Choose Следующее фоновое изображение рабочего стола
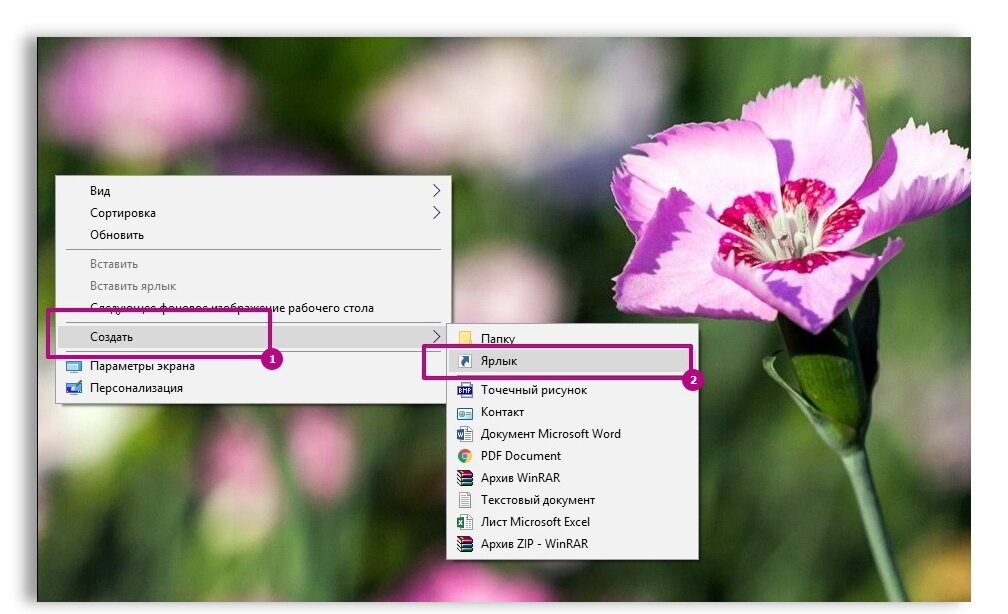This screenshot has width=1008, height=614. pos(253,308)
